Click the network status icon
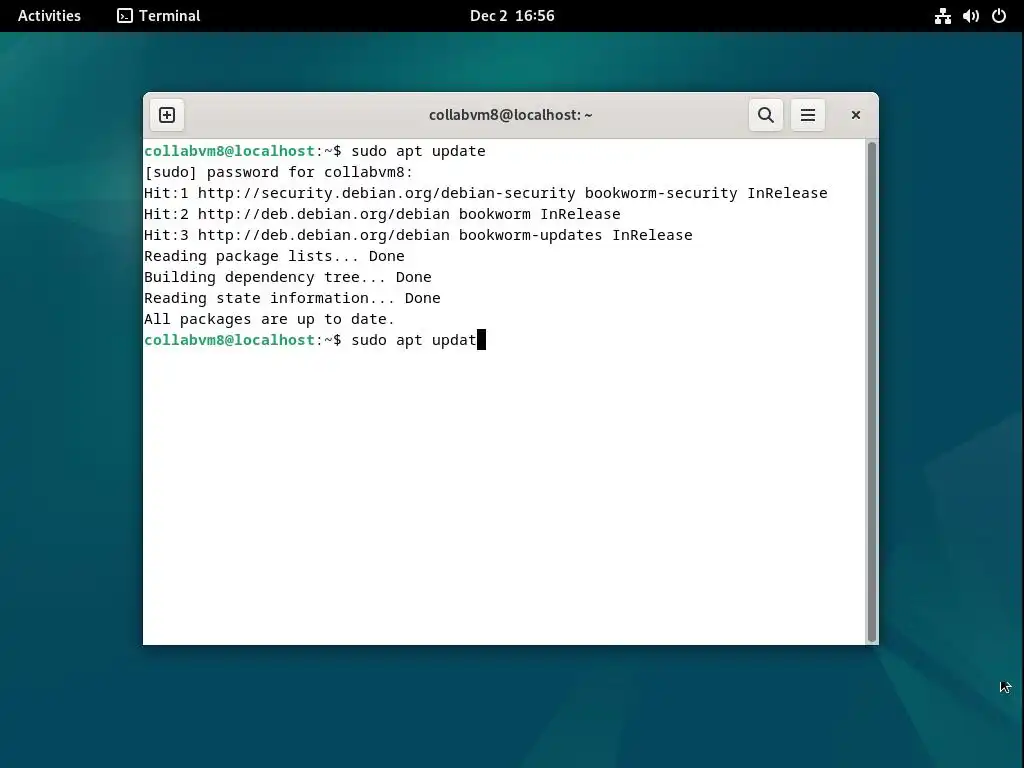Viewport: 1024px width, 768px height. (x=942, y=16)
